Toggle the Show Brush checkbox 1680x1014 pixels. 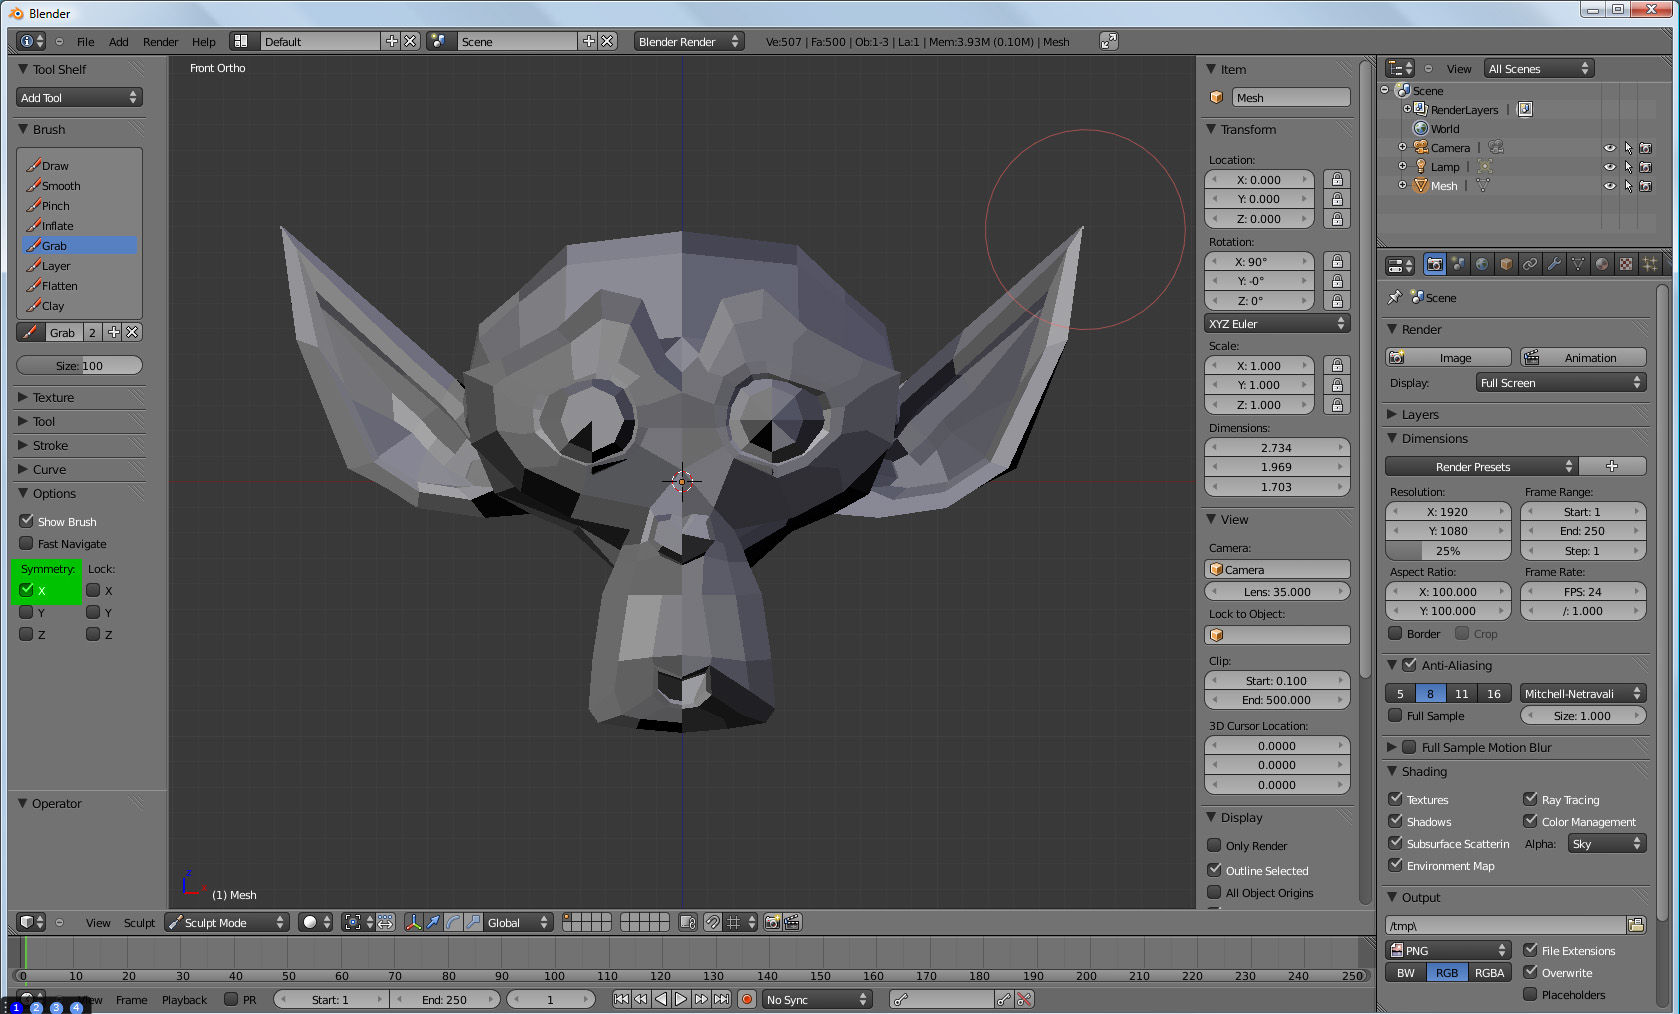pos(27,521)
